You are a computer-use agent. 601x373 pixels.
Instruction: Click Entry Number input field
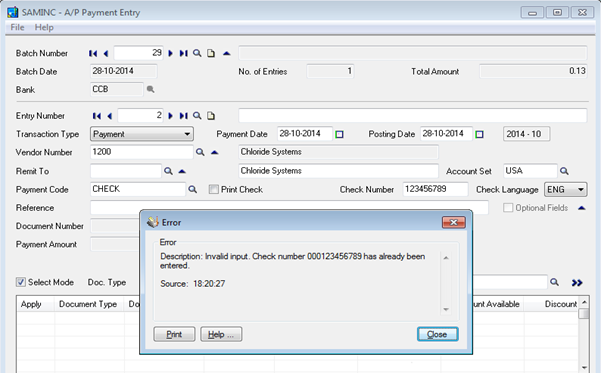[x=141, y=115]
